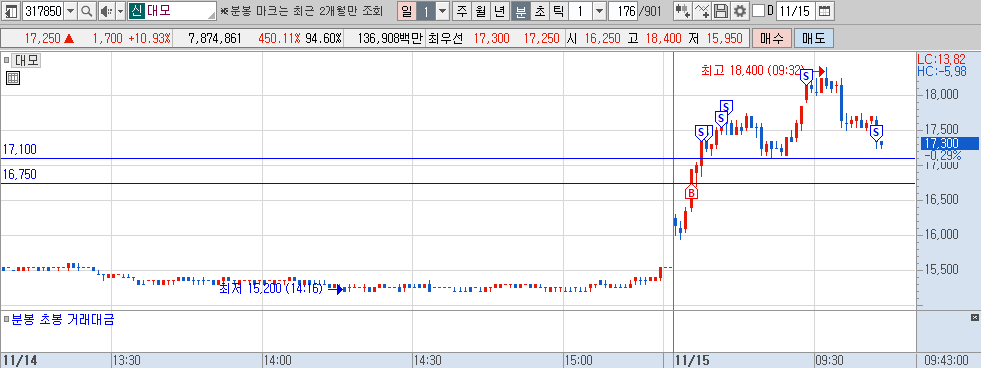
Task: Open the calendar date picker icon
Action: [x=825, y=11]
